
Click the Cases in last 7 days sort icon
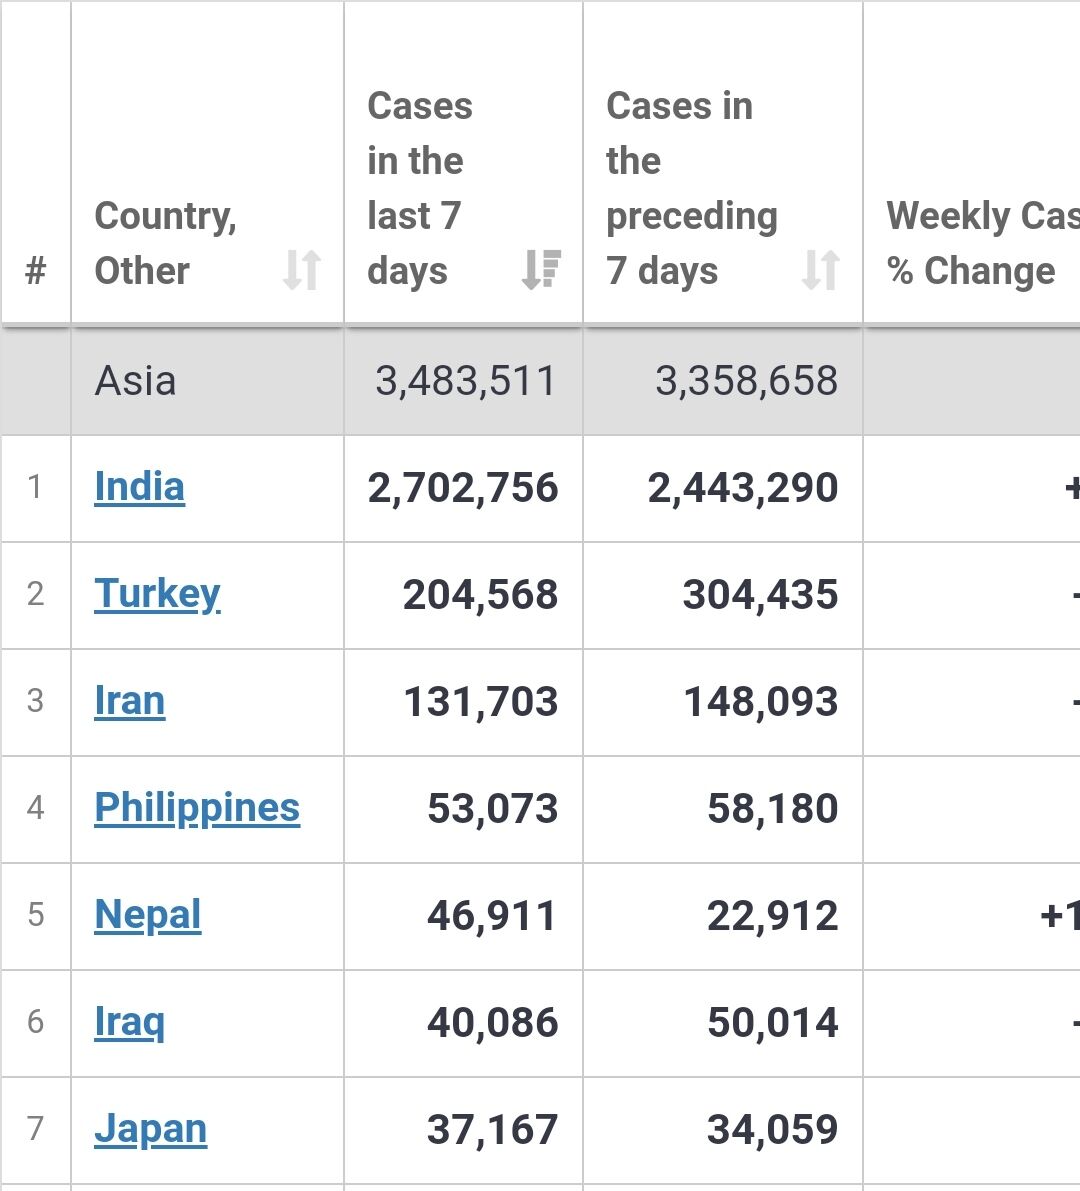coord(541,270)
